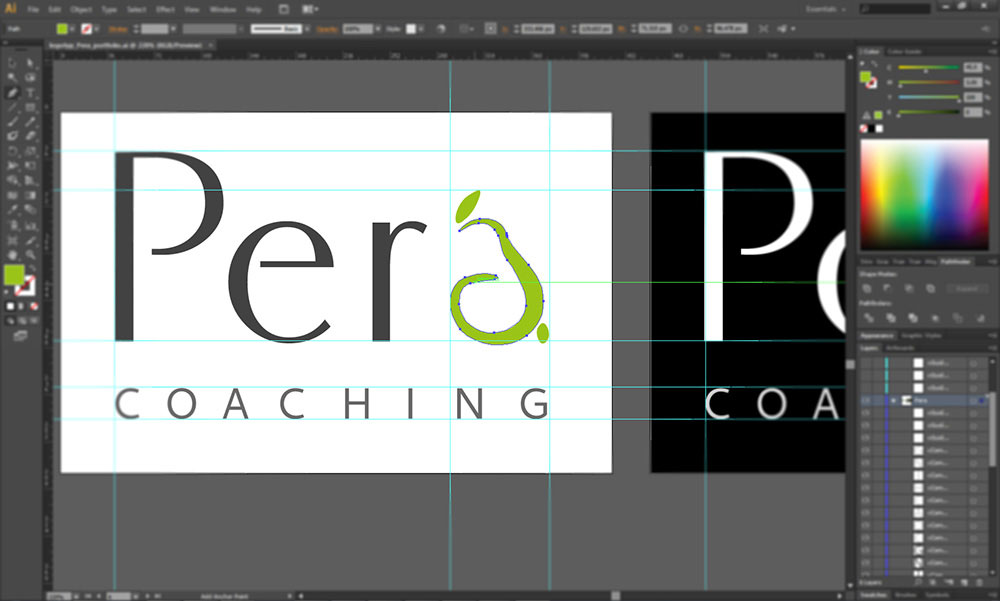Select the Type tool

pyautogui.click(x=31, y=92)
